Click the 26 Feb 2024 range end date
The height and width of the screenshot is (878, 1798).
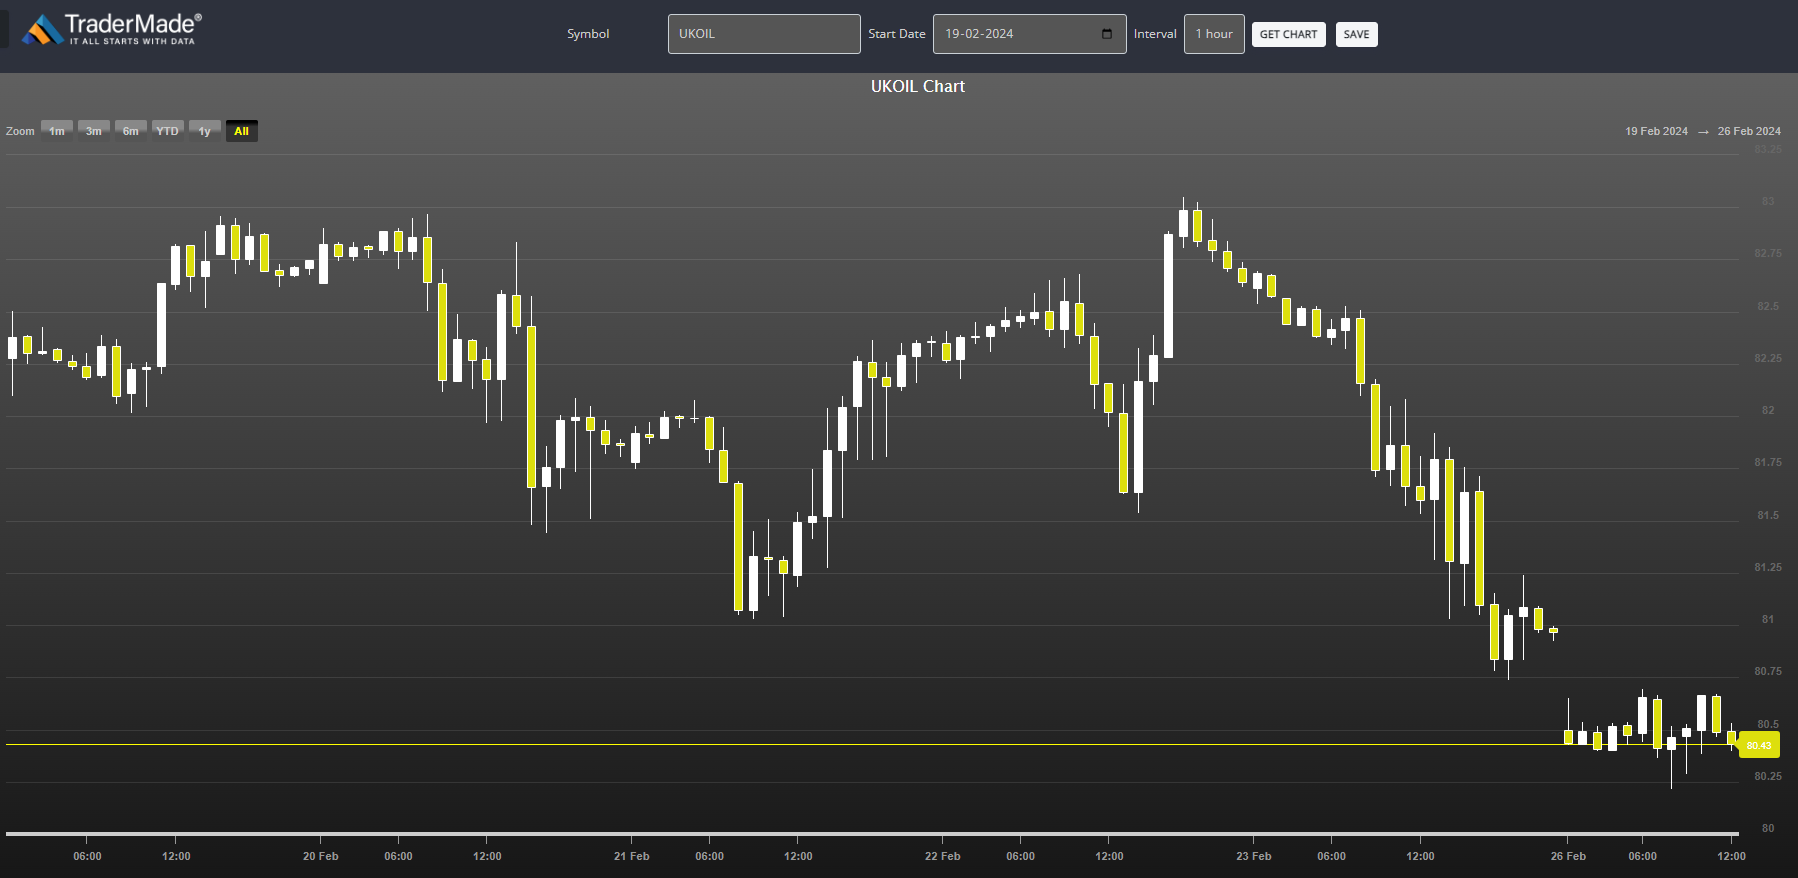point(1749,131)
